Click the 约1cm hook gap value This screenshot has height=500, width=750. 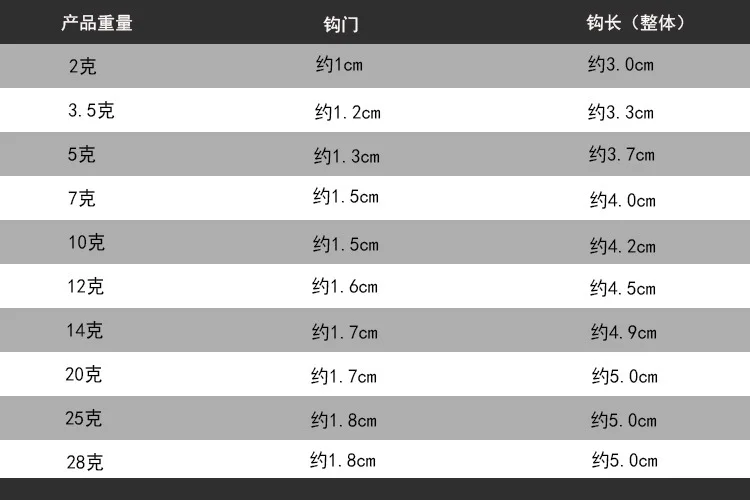pos(339,65)
